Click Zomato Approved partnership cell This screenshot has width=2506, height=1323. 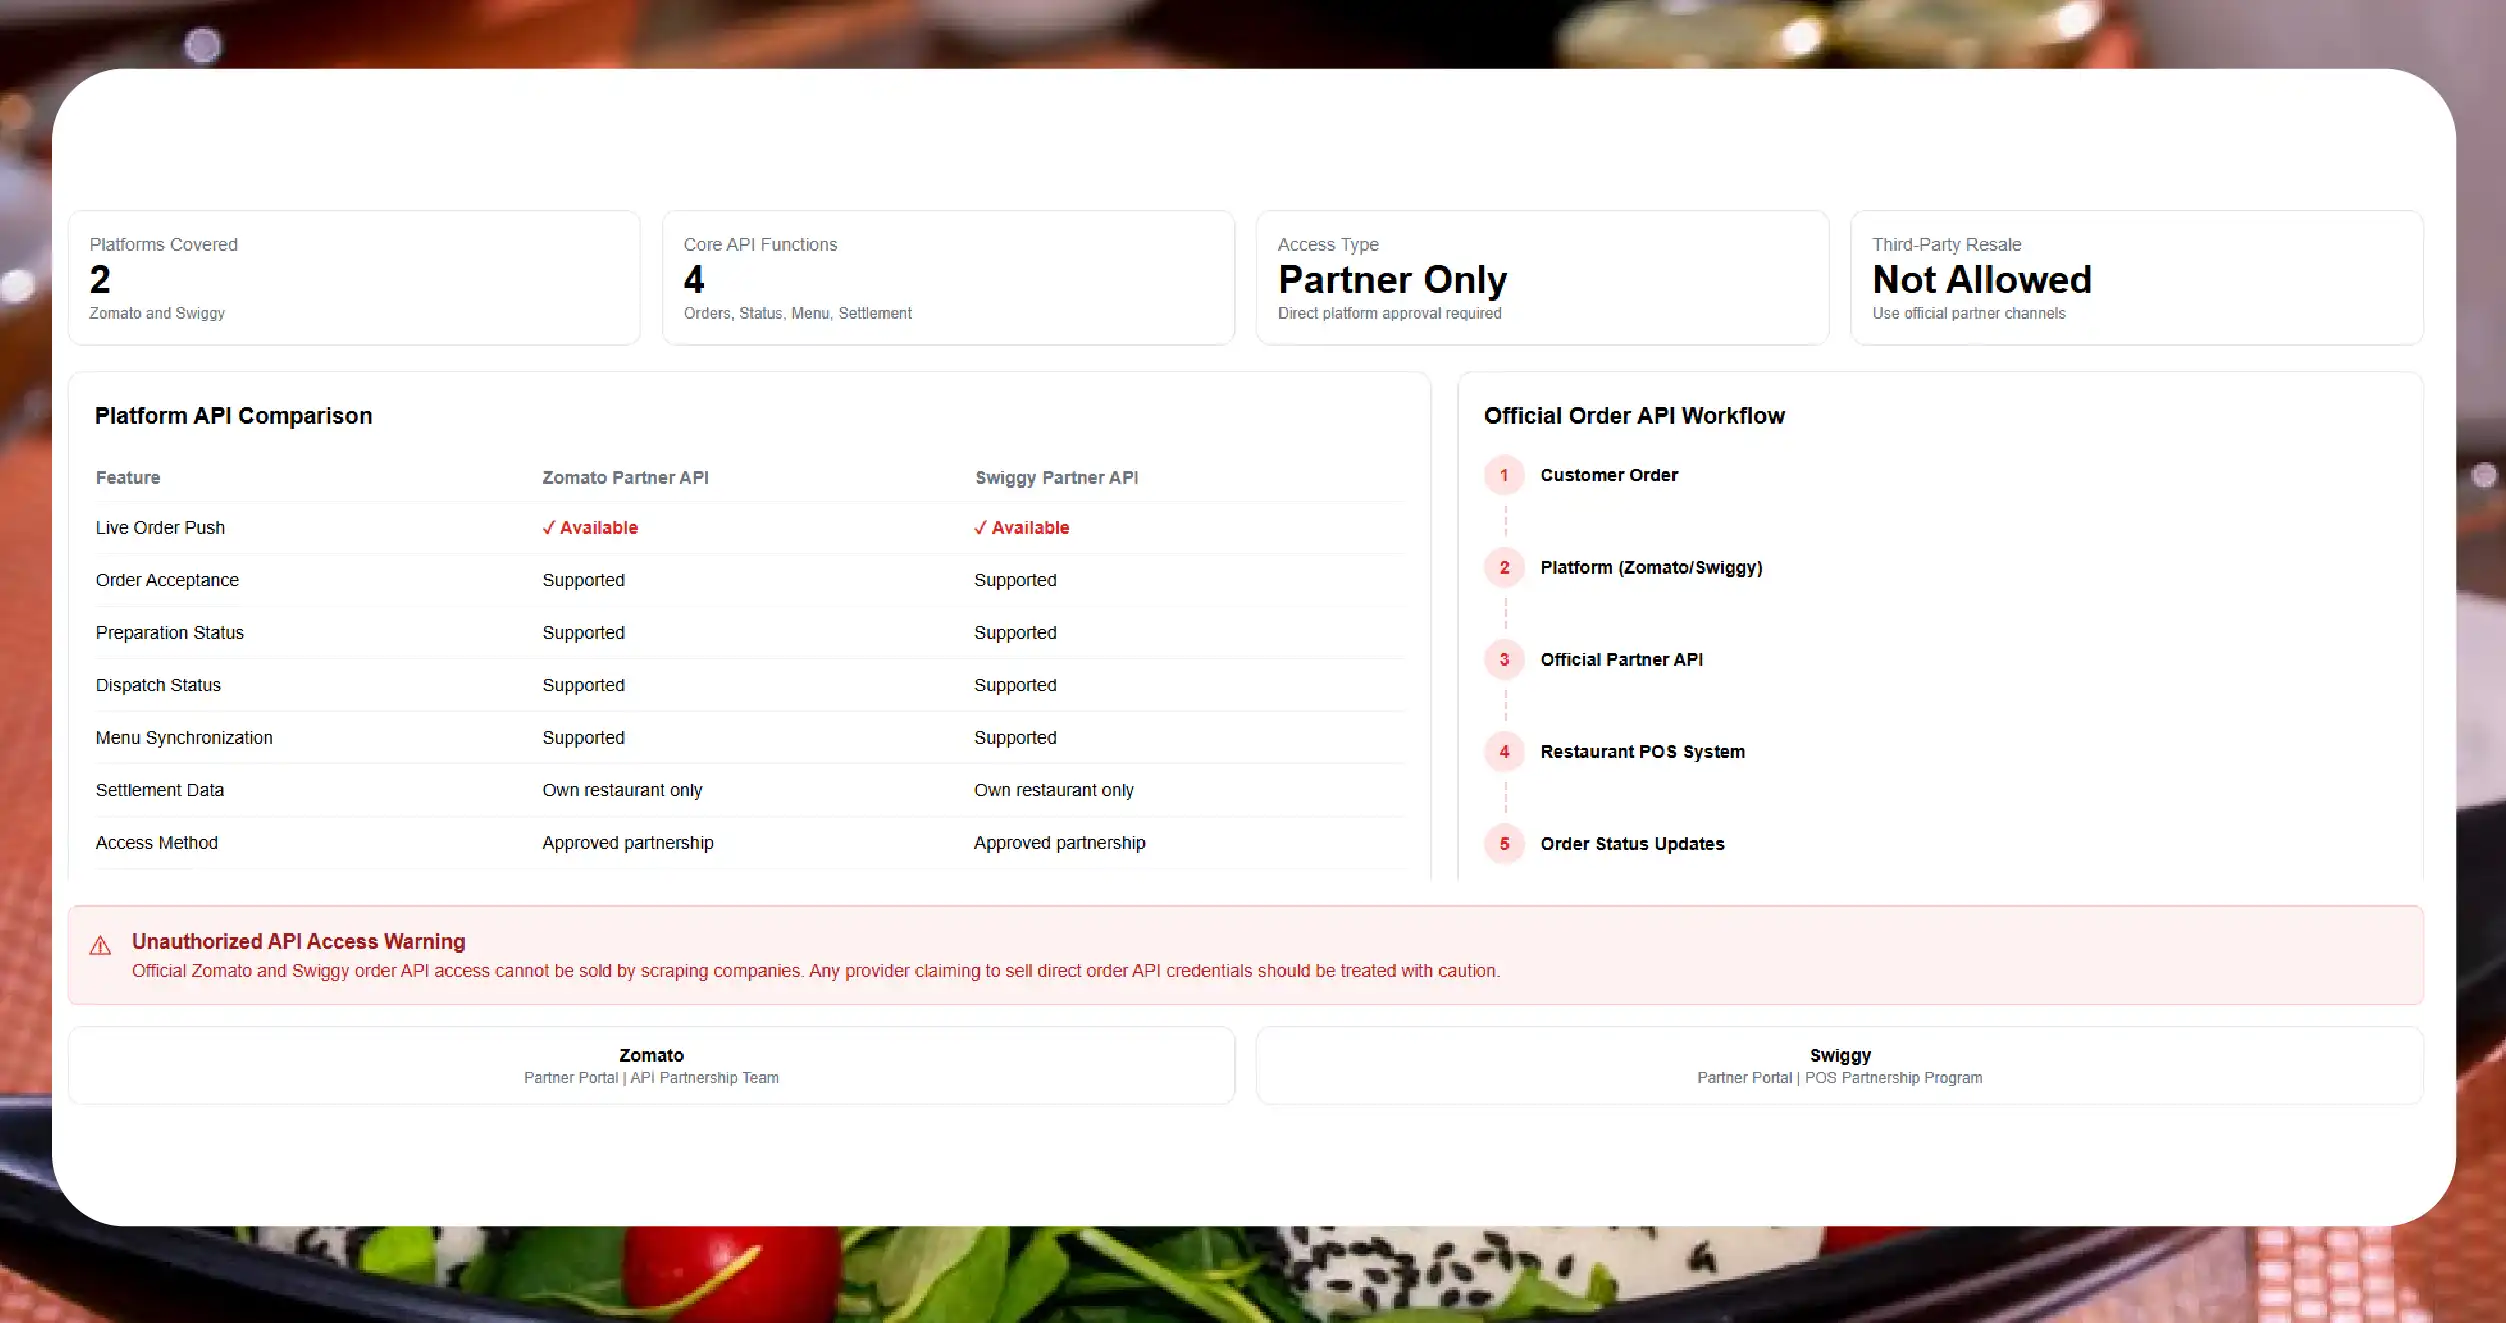[x=628, y=843]
